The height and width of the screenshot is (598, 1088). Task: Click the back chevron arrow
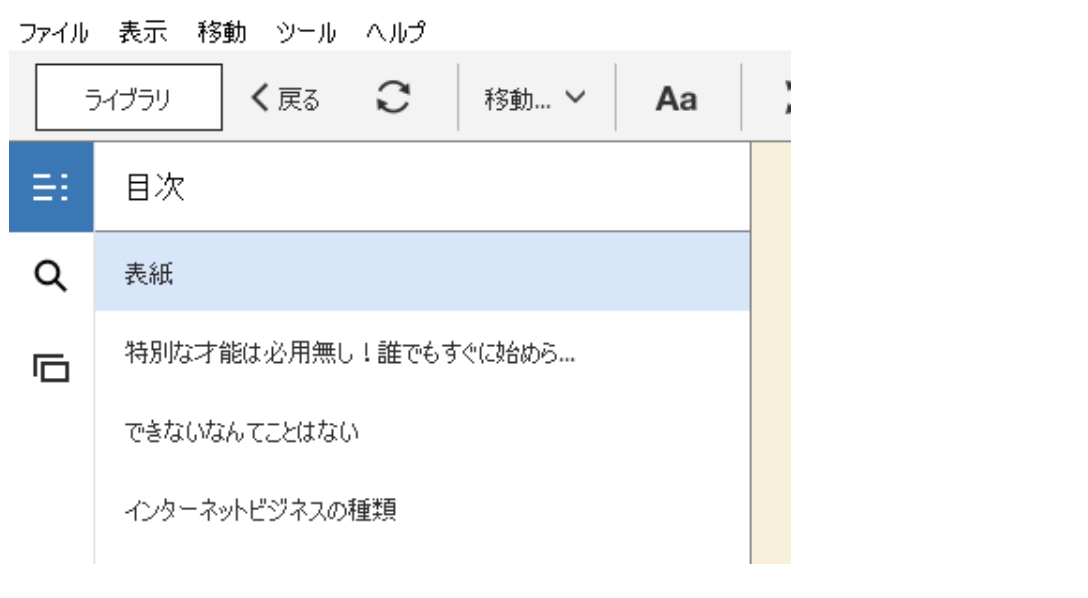260,98
